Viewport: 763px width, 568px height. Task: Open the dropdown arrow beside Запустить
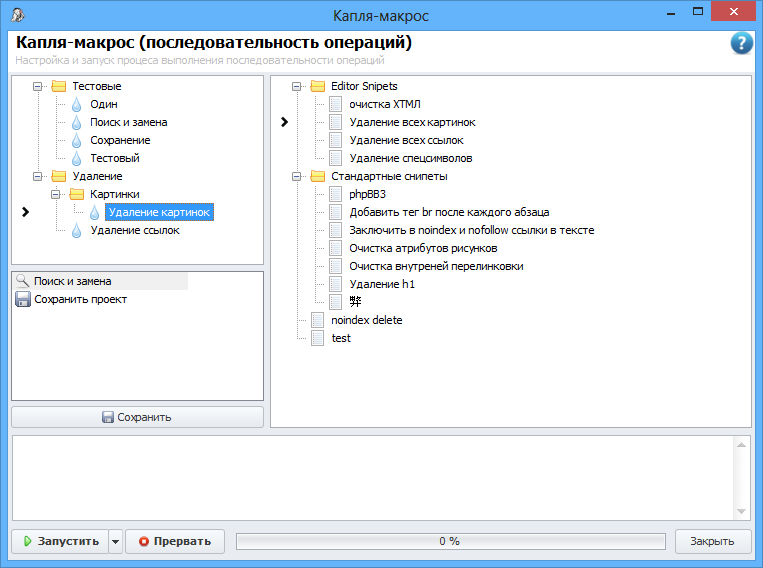click(116, 541)
